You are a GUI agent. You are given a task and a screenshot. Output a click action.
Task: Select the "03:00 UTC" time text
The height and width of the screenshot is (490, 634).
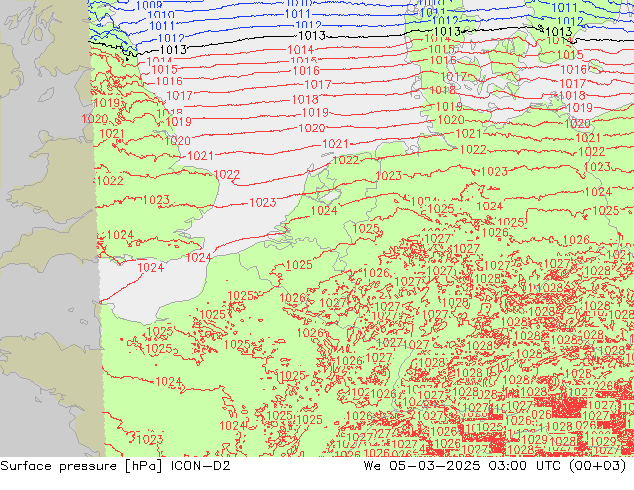tap(524, 466)
